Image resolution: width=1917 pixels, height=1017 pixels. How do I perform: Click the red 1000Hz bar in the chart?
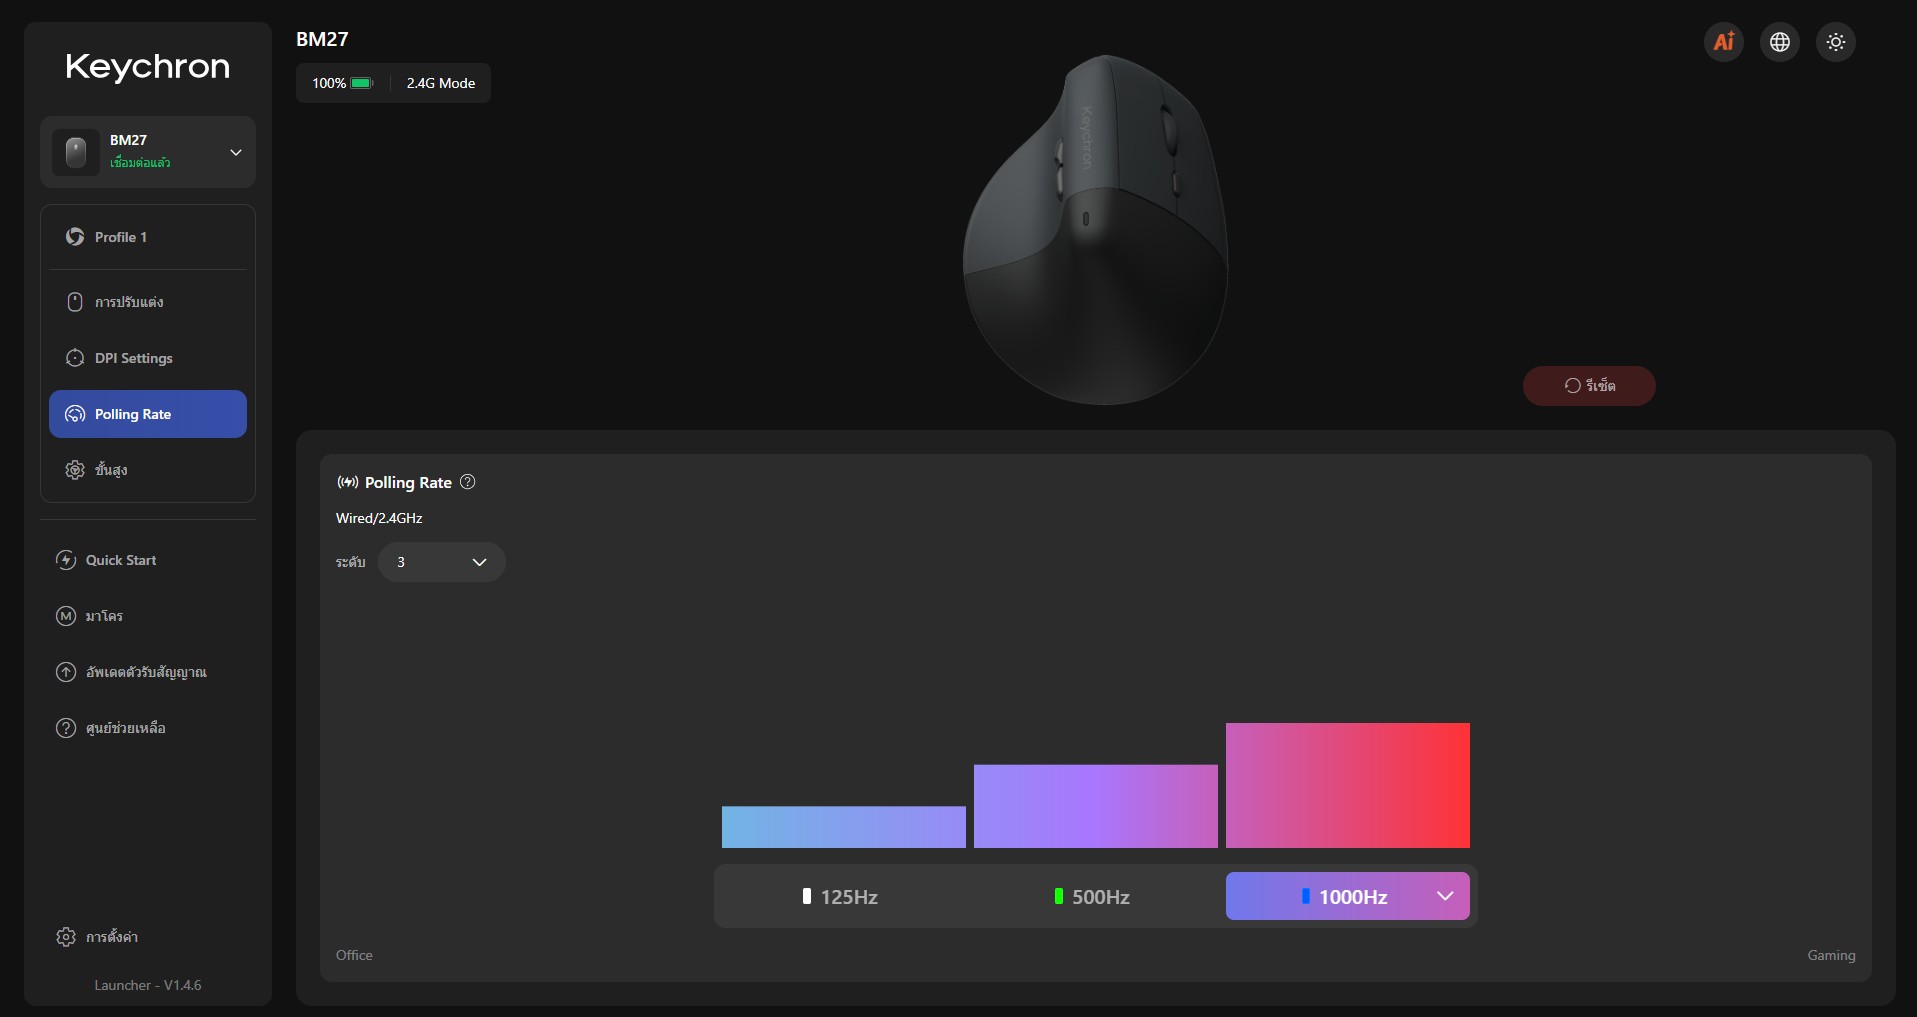(1348, 785)
